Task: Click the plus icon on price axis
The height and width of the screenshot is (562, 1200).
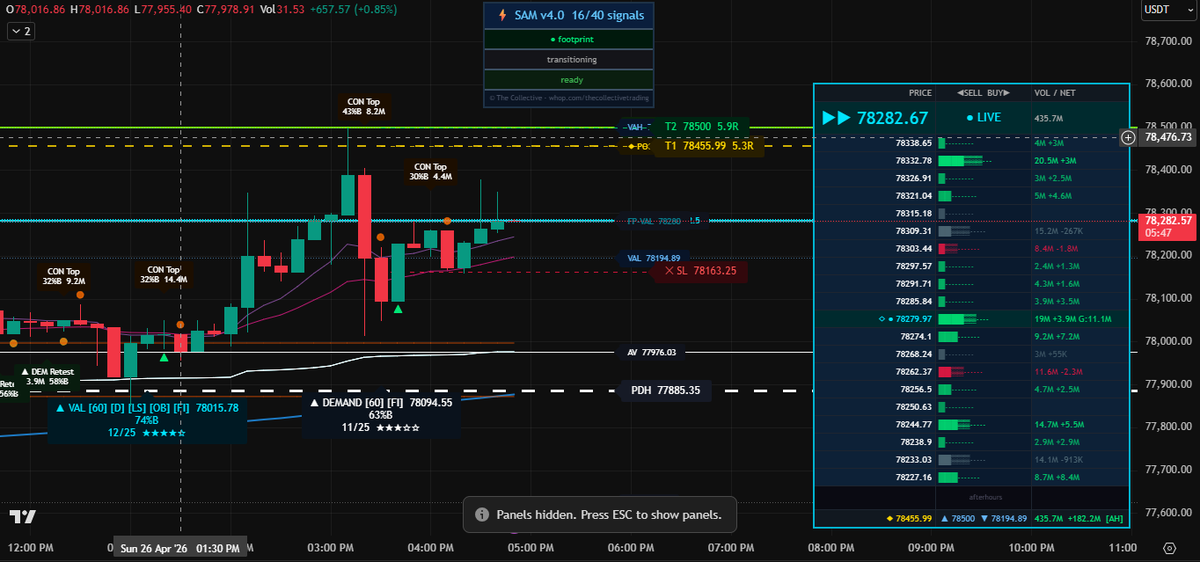Action: click(x=1128, y=137)
